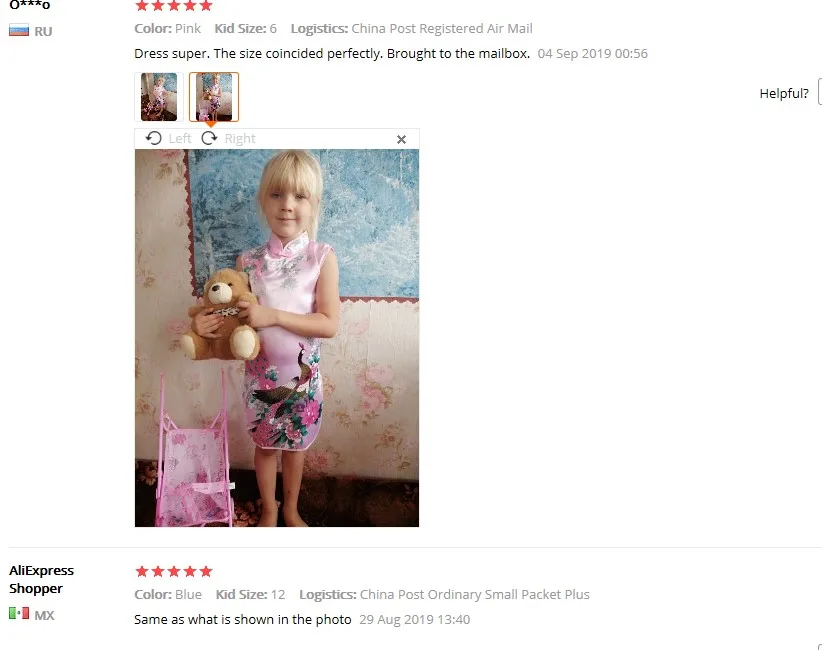Click the Mexican flag icon
The width and height of the screenshot is (822, 650).
pyautogui.click(x=19, y=613)
